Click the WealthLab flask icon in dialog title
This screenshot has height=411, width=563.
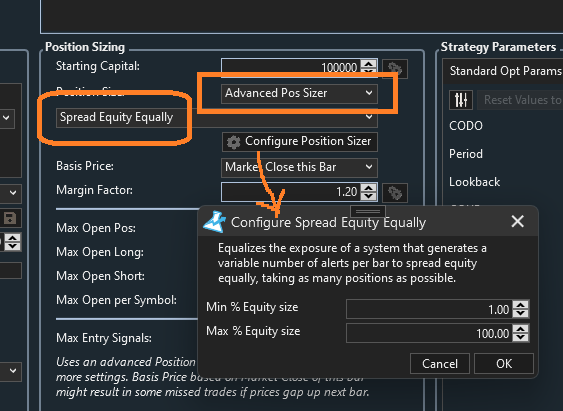pos(215,222)
